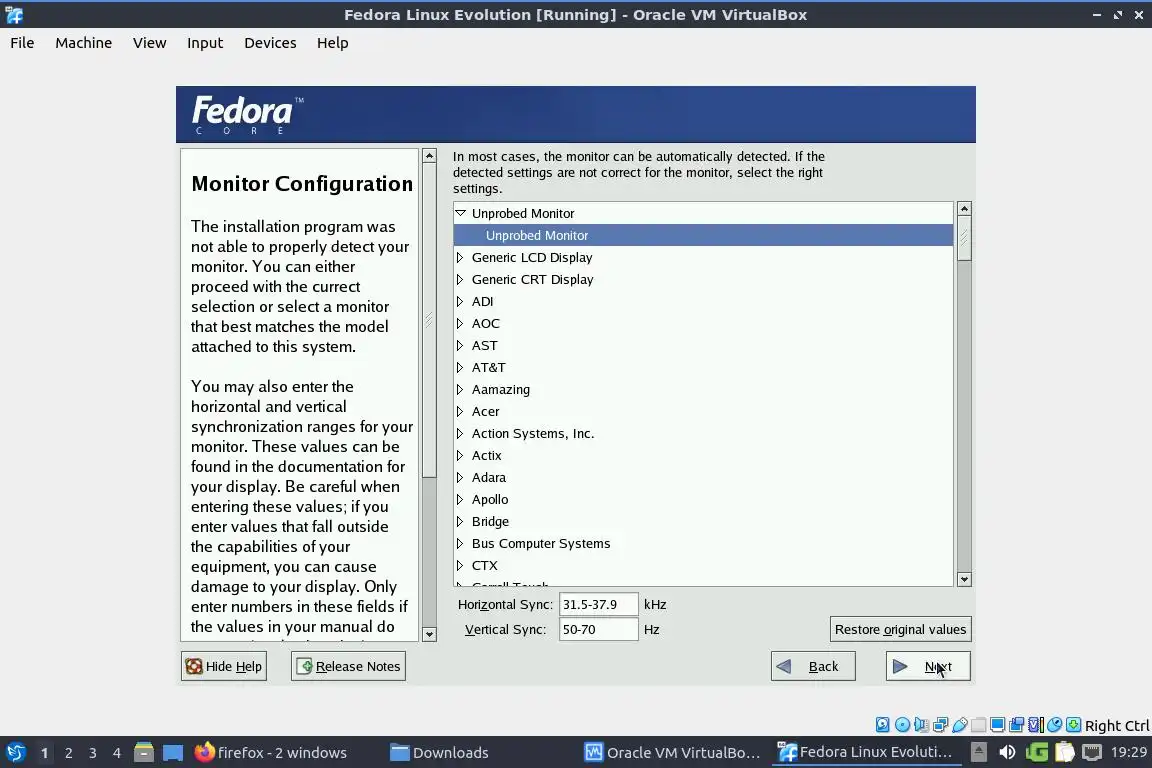This screenshot has width=1152, height=768.
Task: Select the Bus Computer Systems row
Action: (703, 544)
